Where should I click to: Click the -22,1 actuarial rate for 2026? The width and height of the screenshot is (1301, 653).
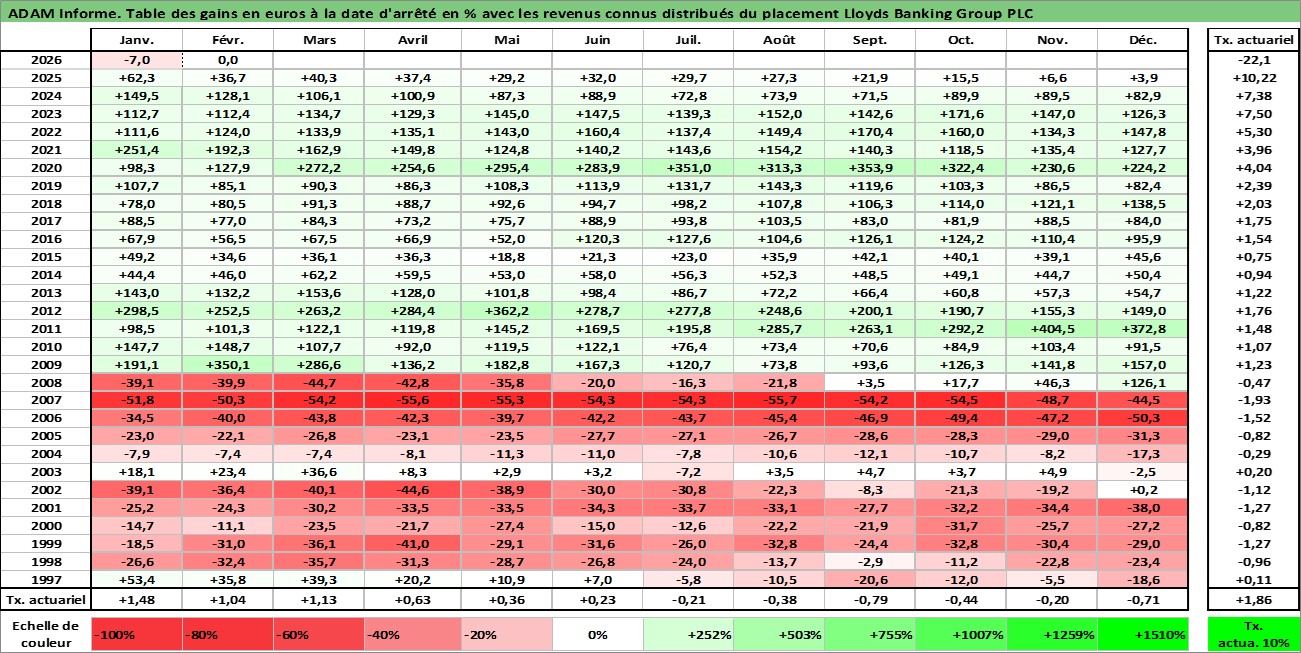click(x=1254, y=60)
